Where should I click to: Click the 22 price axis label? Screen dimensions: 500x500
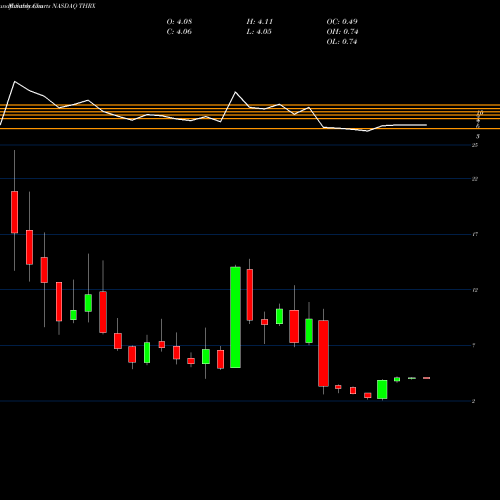475,179
